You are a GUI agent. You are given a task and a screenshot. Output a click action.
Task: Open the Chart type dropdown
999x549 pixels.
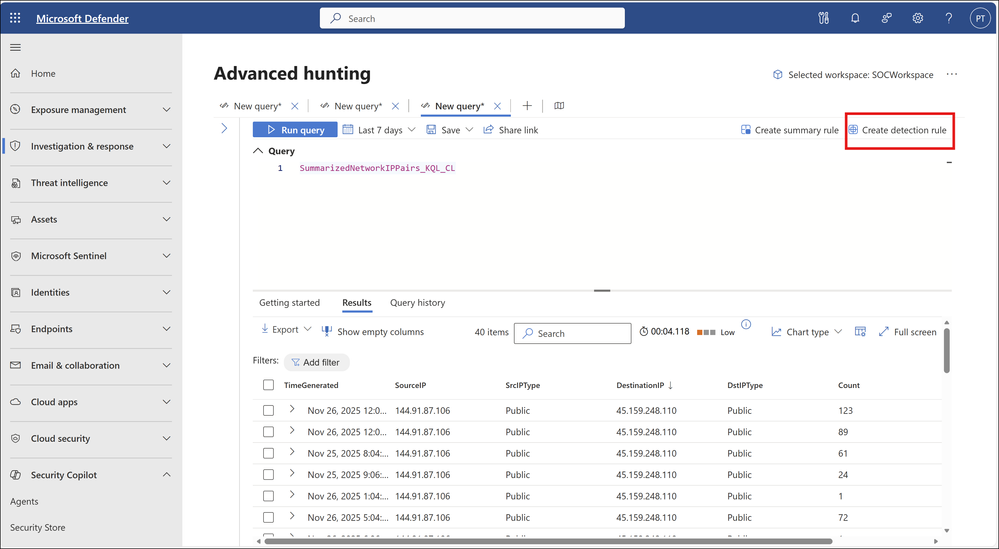[x=807, y=332]
